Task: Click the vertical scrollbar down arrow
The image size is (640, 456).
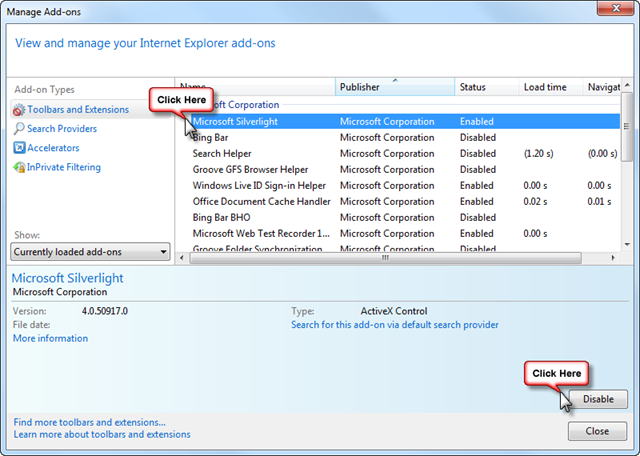Action: pyautogui.click(x=627, y=245)
